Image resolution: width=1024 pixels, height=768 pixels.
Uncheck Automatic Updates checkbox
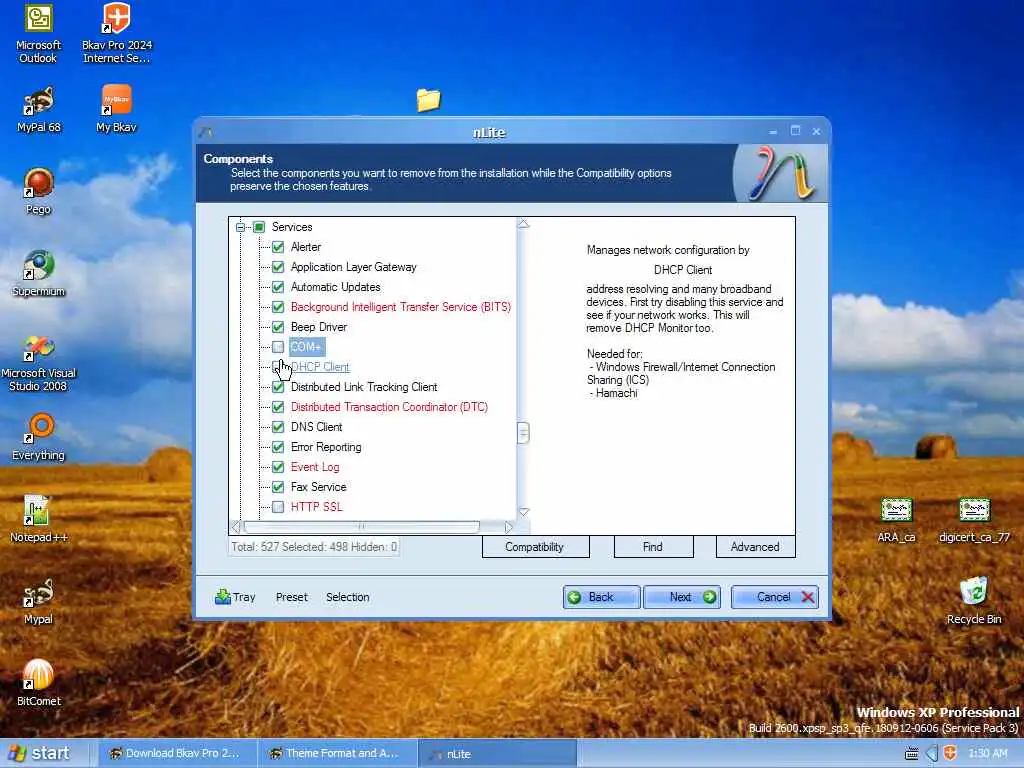click(x=278, y=287)
